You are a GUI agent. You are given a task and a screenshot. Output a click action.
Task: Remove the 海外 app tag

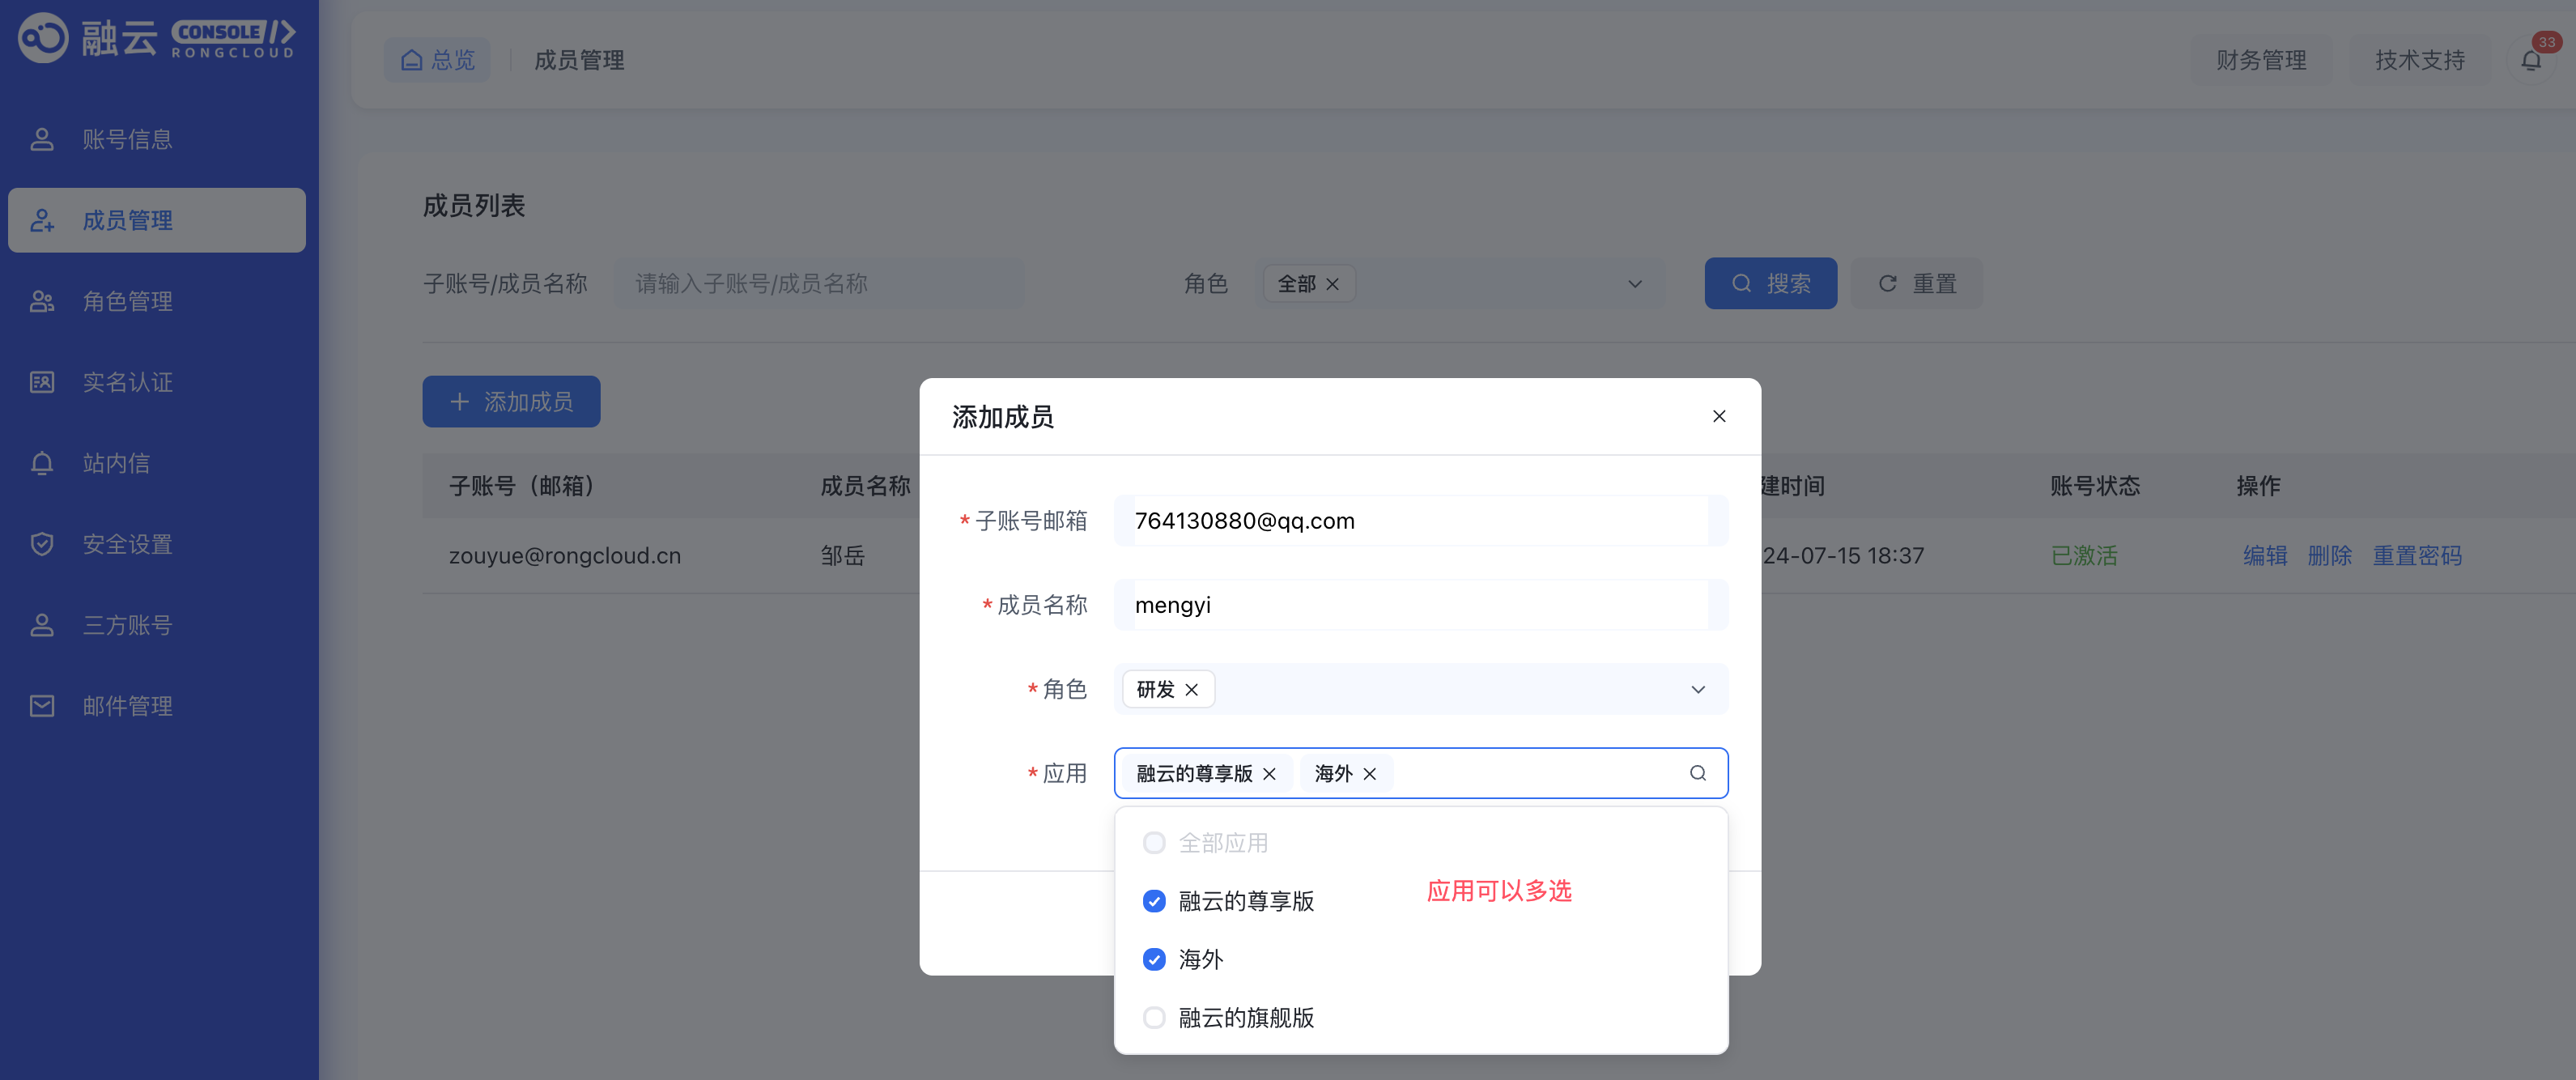click(1369, 774)
